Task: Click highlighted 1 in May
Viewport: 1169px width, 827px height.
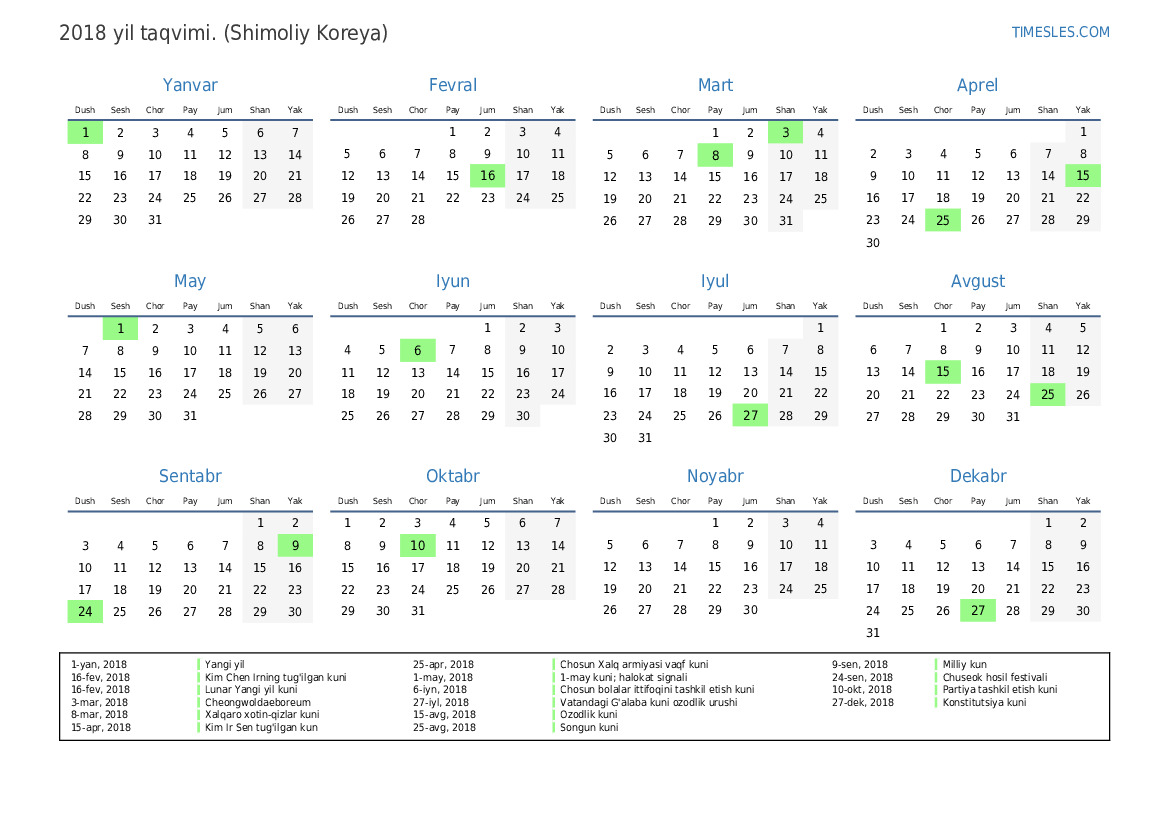Action: point(120,329)
